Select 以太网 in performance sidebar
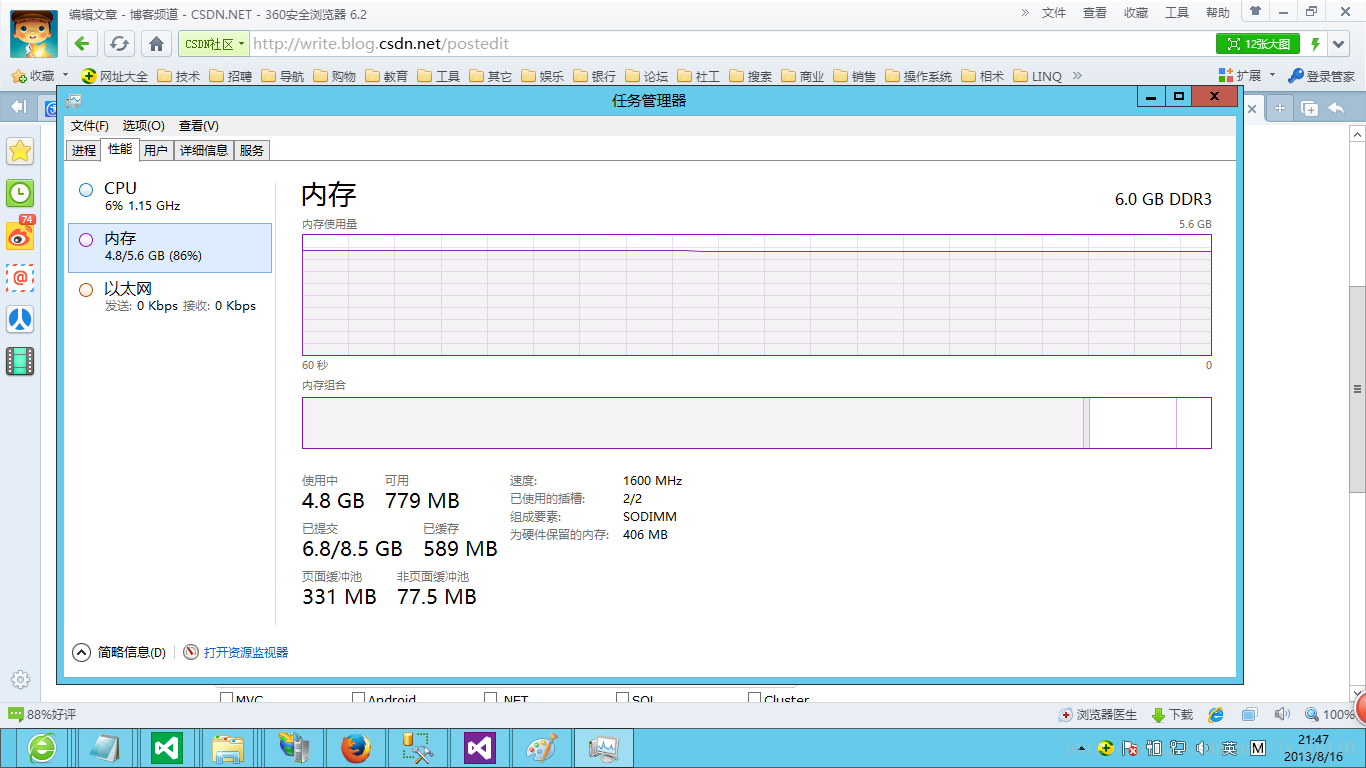The width and height of the screenshot is (1366, 768). [170, 297]
